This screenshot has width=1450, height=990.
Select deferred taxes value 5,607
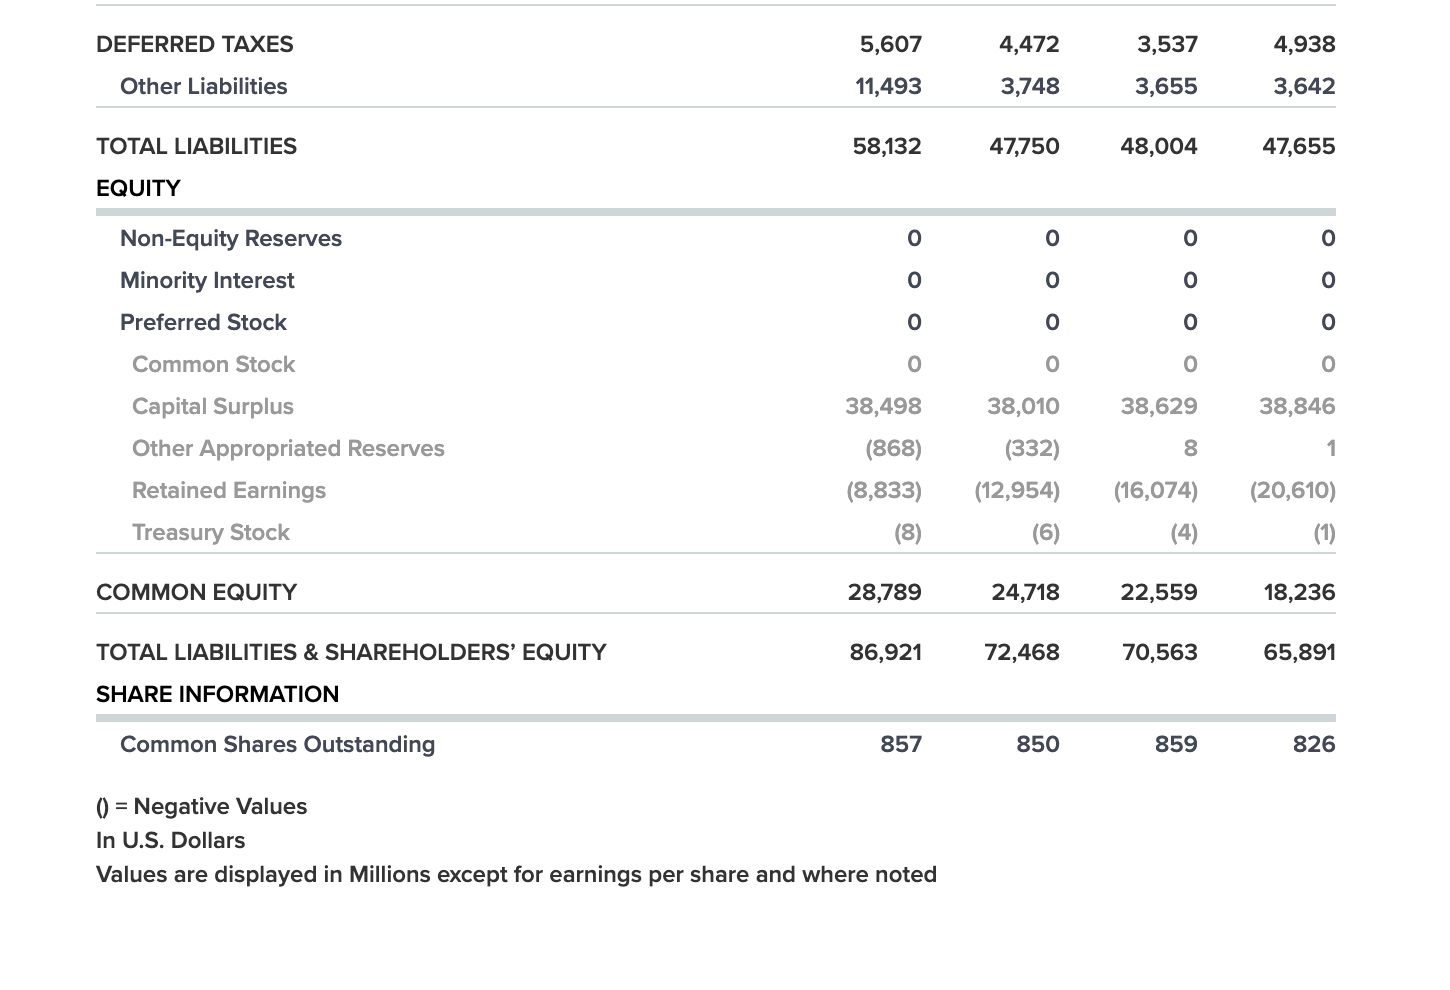pos(891,44)
